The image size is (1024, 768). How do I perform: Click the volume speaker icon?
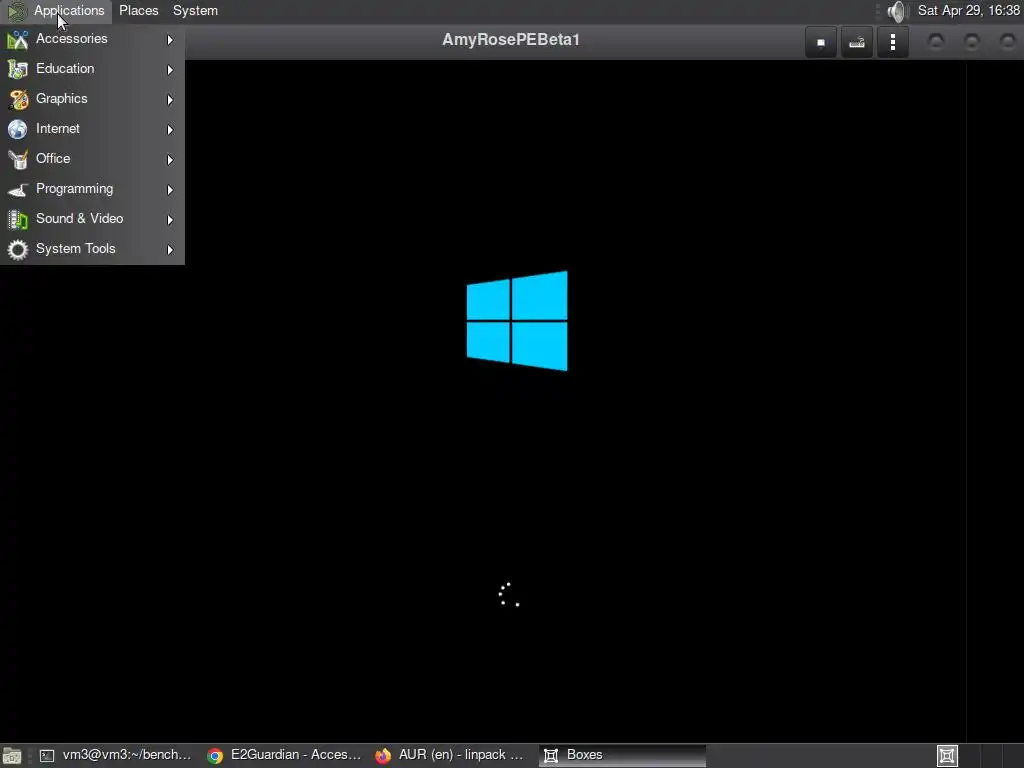pyautogui.click(x=898, y=11)
